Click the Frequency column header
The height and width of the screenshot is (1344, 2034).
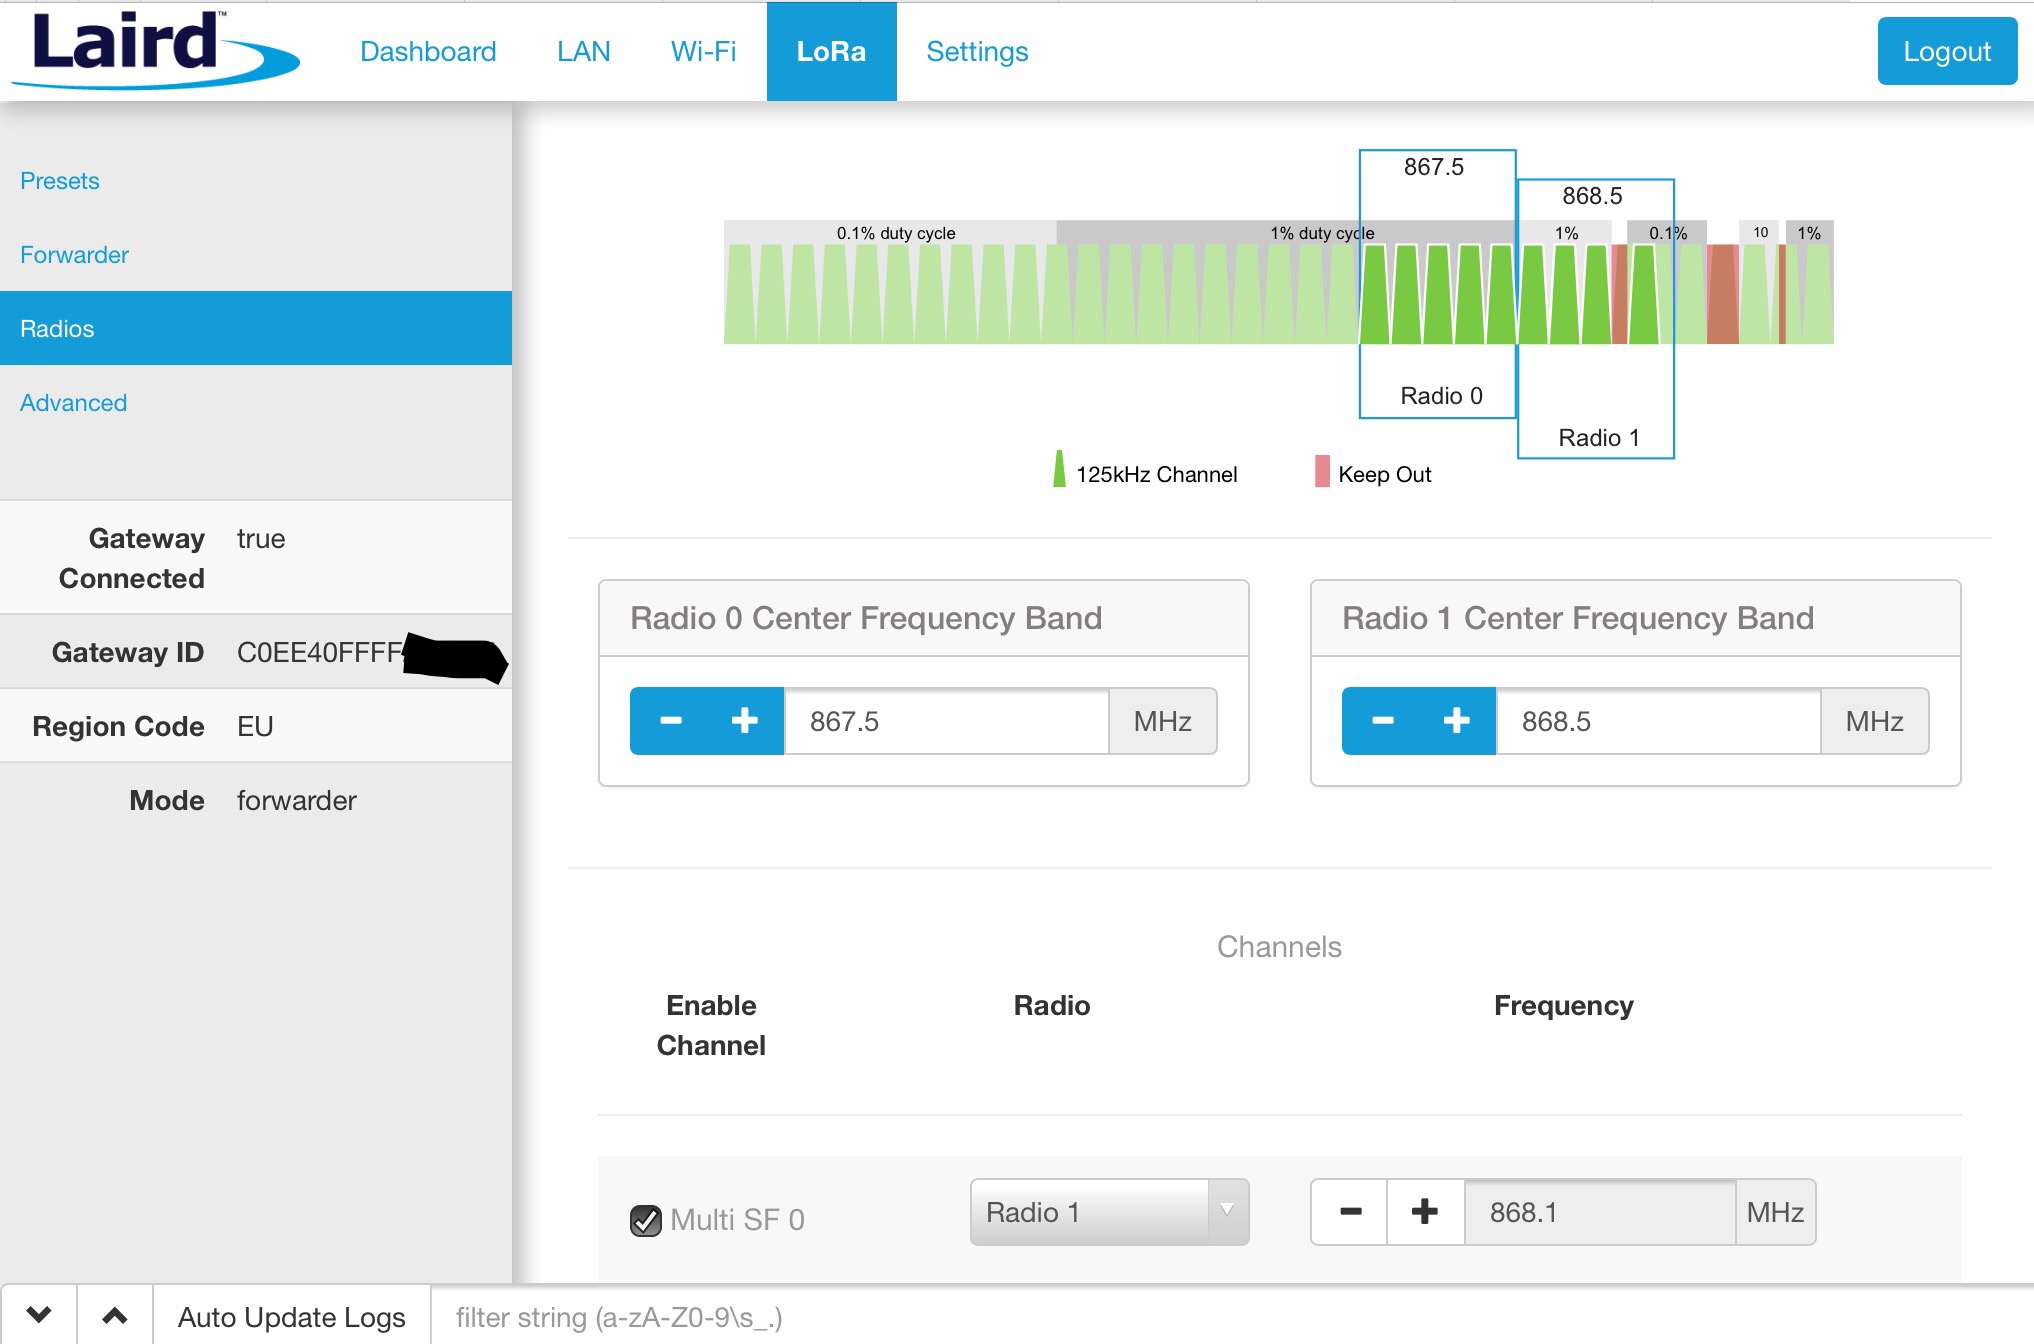click(1564, 1006)
